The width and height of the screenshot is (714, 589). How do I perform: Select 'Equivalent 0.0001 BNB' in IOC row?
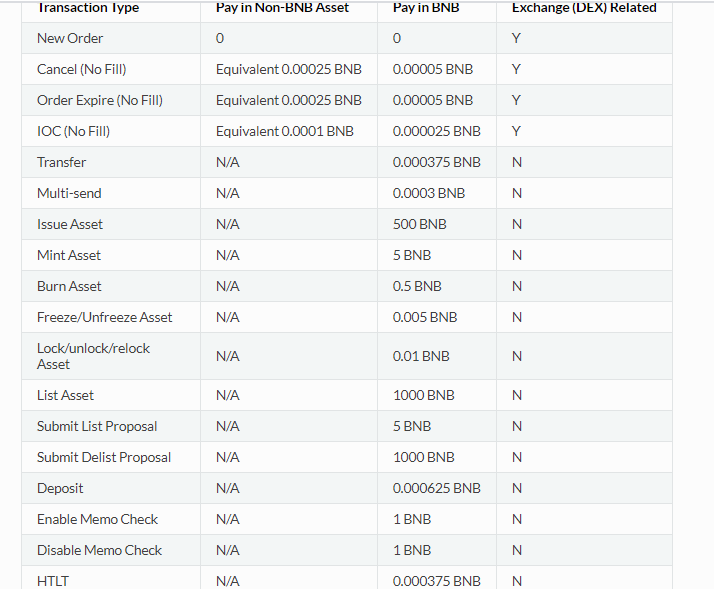point(285,131)
